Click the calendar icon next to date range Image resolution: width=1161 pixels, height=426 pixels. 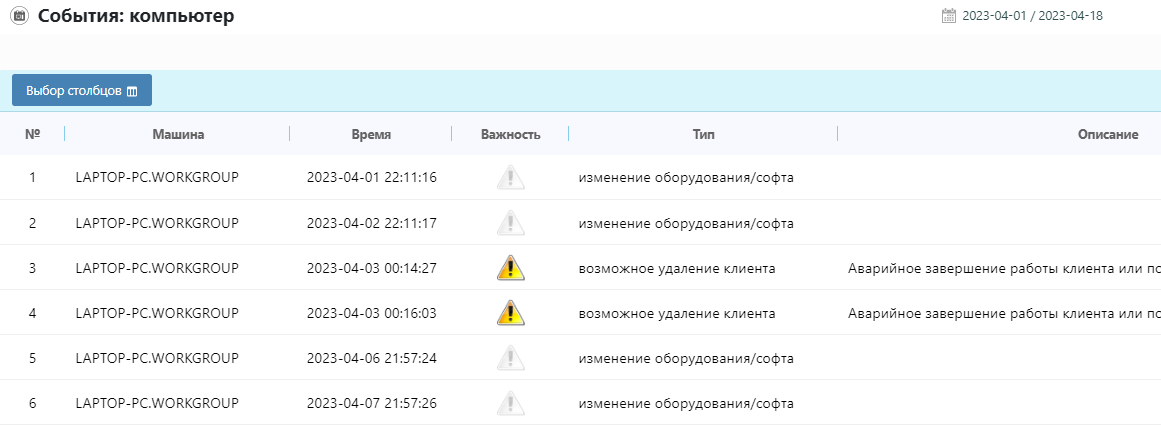click(949, 16)
